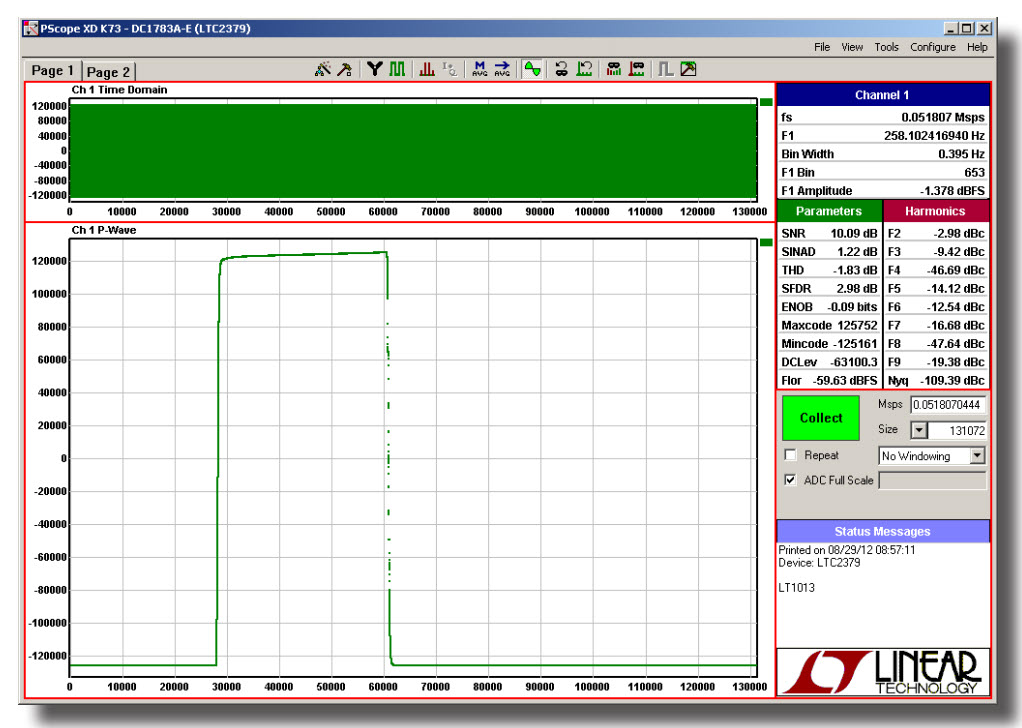Click the wand configuration icon in toolbar
This screenshot has height=728, width=1022.
click(x=323, y=69)
